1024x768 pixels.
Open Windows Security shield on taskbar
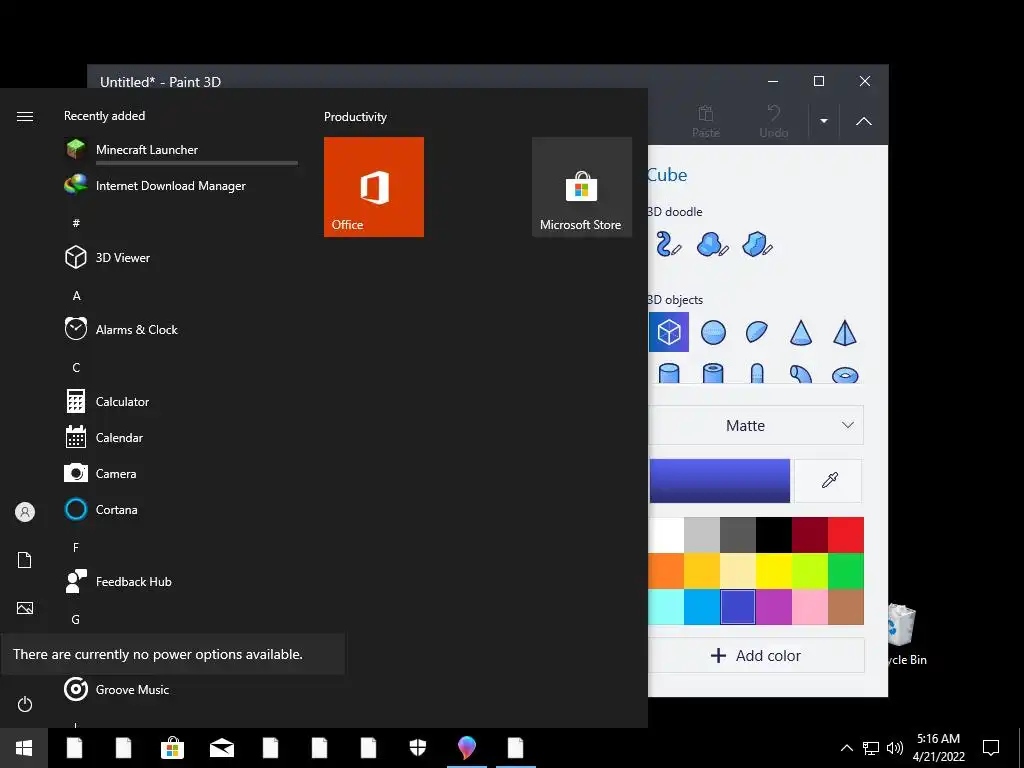418,748
